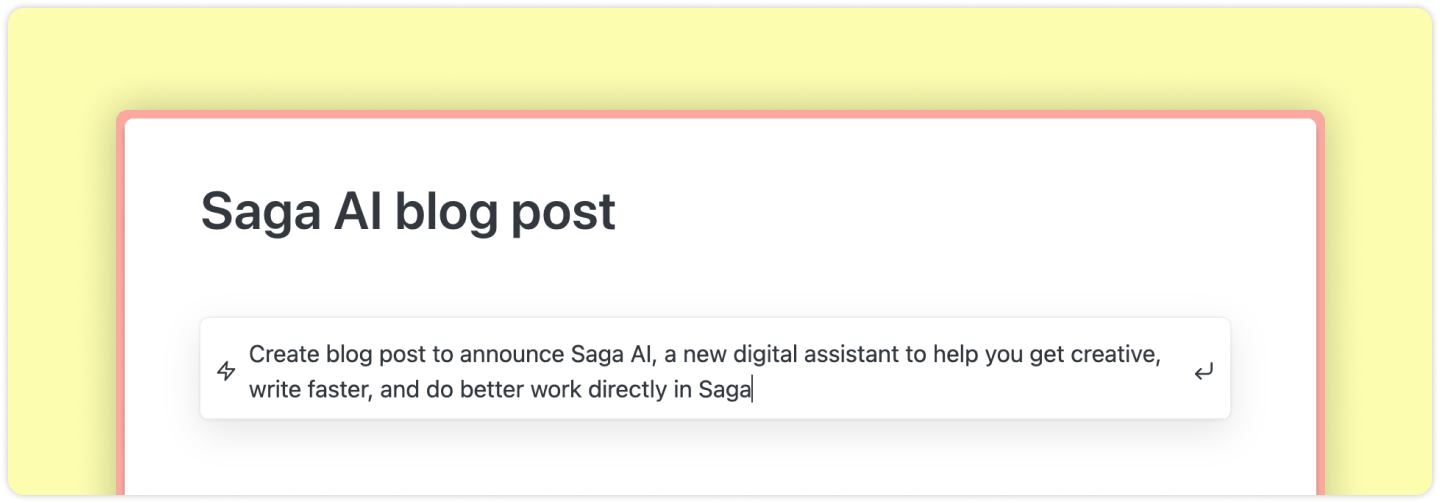Place cursor after "Saga" at prompt end

tap(752, 390)
